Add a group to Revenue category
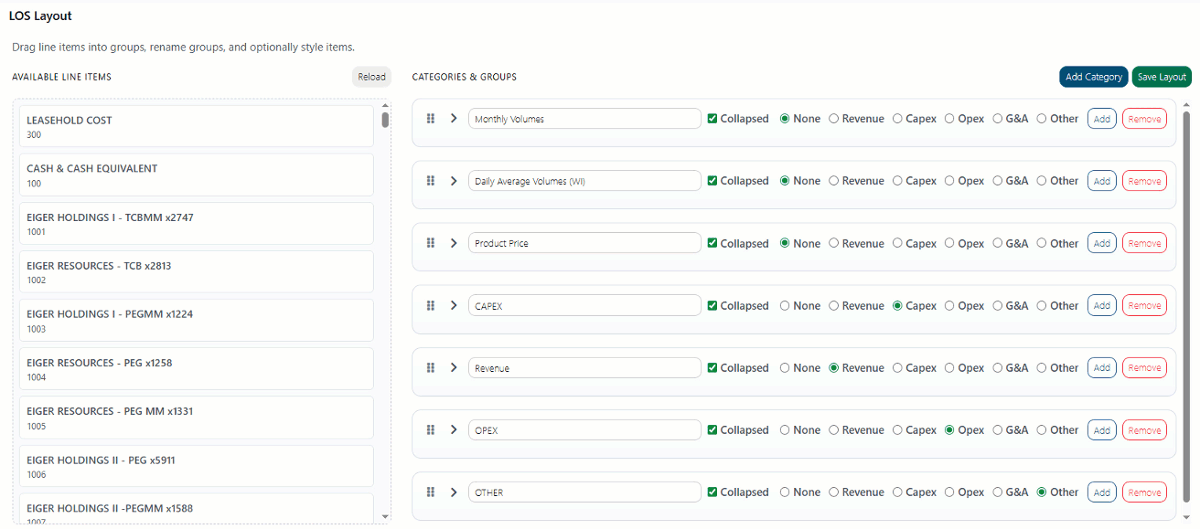Viewport: 1200px width, 529px height. point(1102,368)
